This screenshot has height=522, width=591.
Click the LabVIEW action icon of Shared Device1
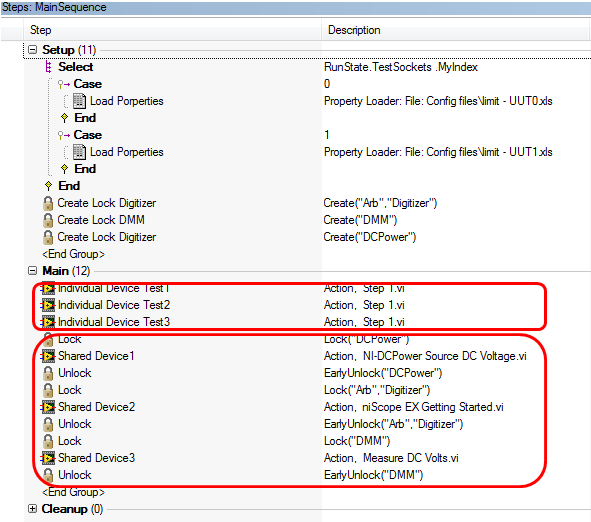(x=48, y=356)
